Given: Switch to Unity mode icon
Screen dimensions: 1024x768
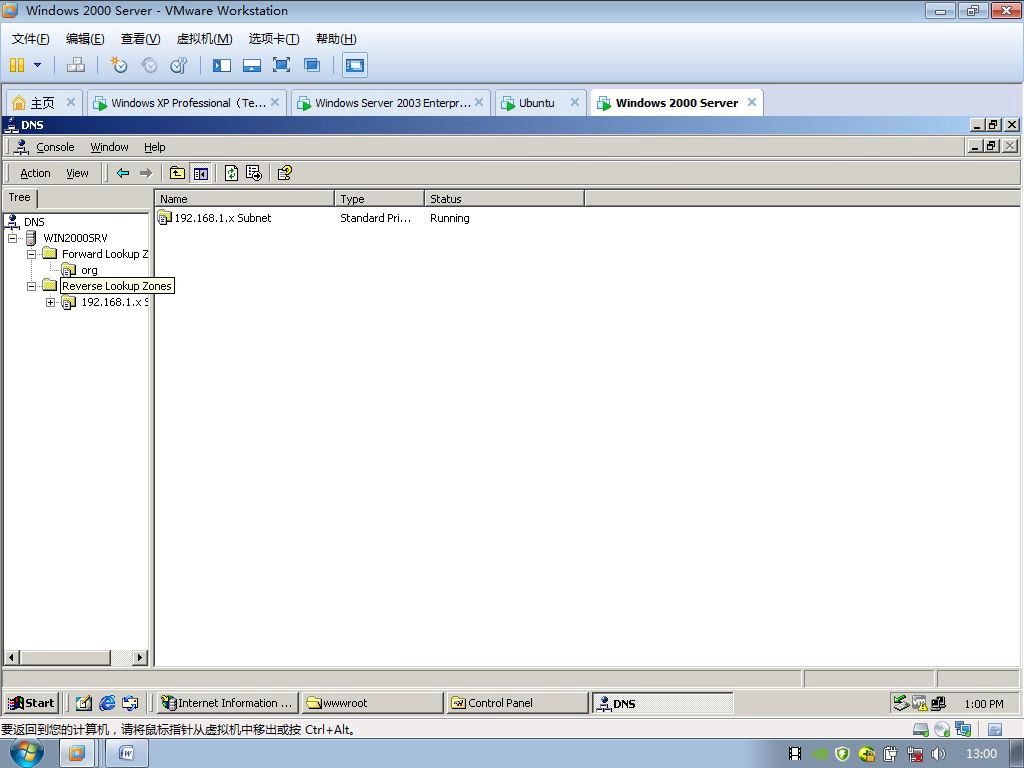Looking at the screenshot, I should (312, 65).
